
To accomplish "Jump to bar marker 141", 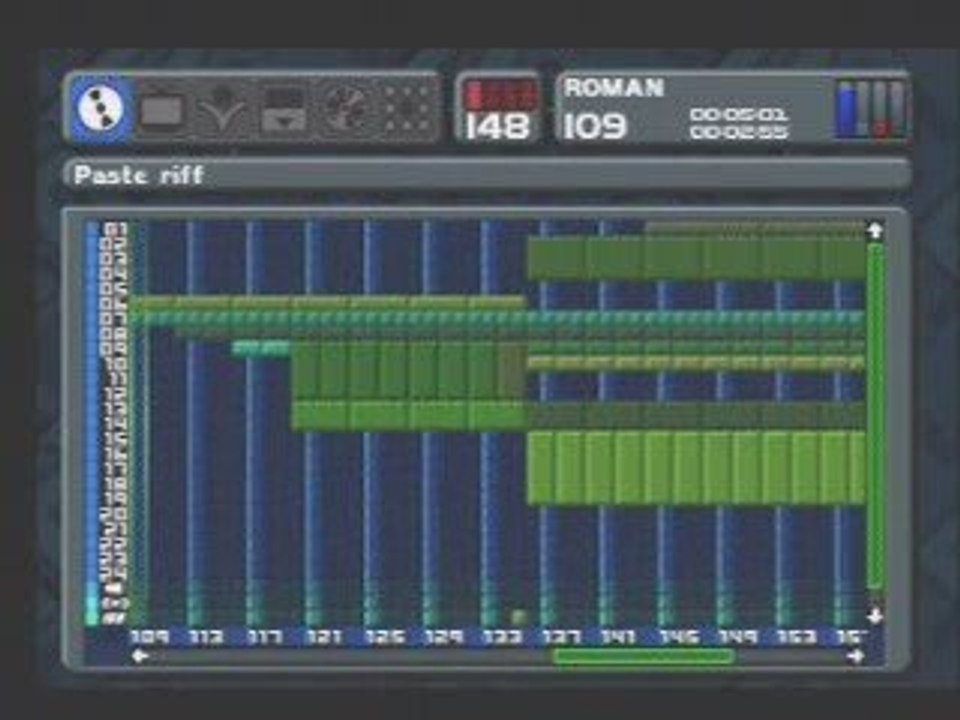I will 618,637.
